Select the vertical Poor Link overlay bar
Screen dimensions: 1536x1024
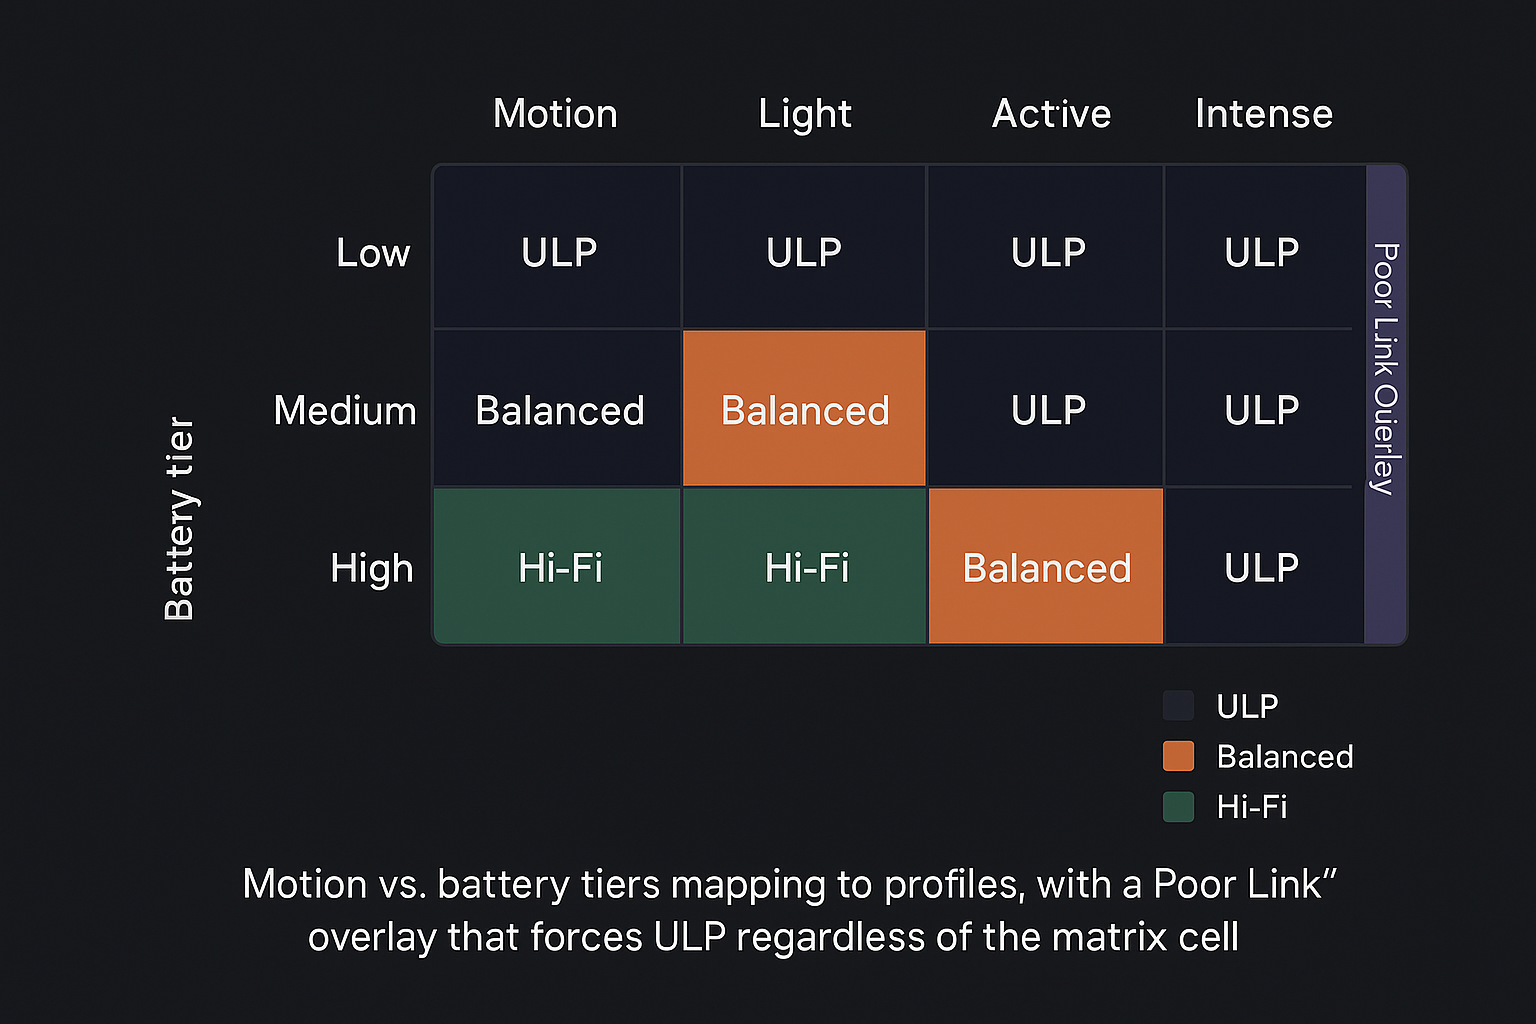click(1385, 404)
